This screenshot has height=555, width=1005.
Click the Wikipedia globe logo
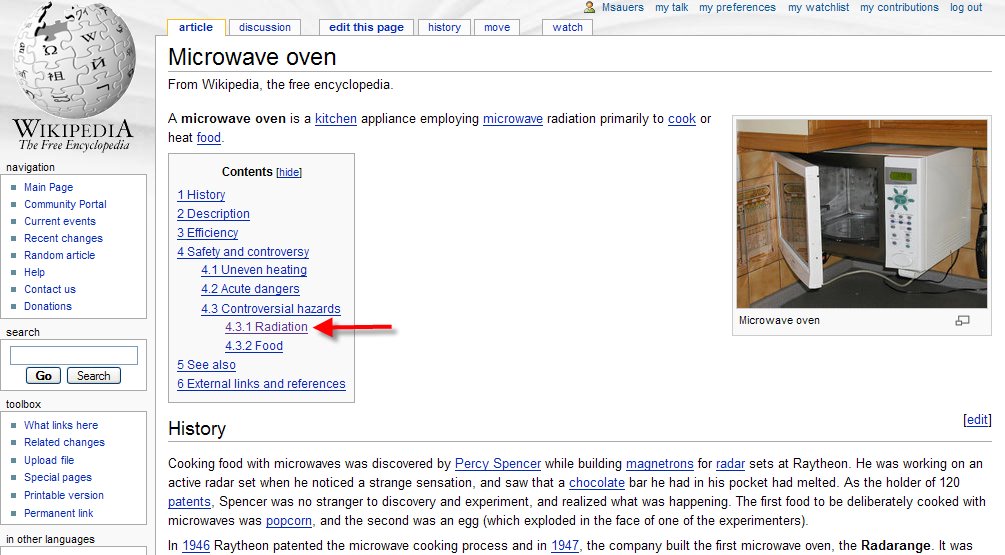point(72,62)
